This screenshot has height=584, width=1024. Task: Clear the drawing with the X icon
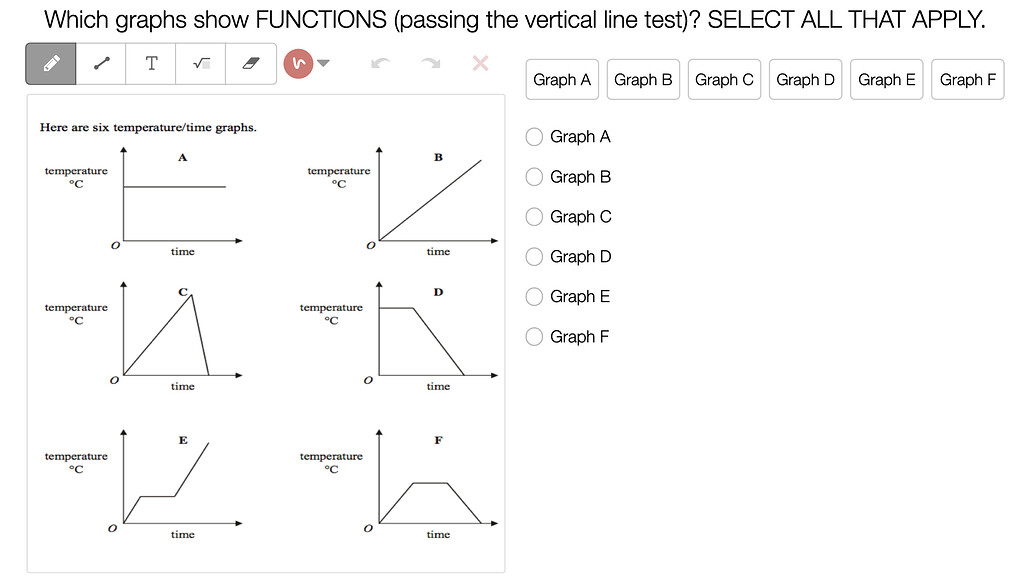(x=479, y=63)
